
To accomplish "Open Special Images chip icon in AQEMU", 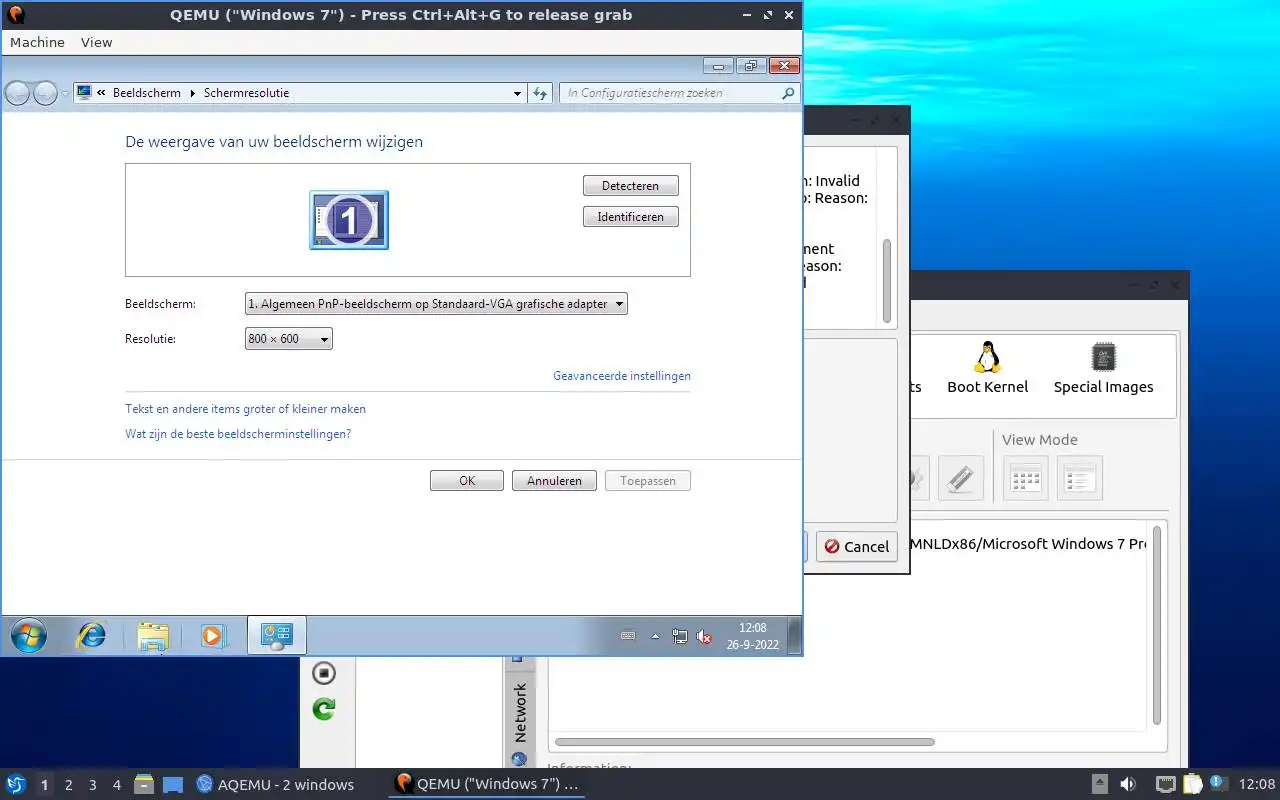I will [x=1103, y=367].
